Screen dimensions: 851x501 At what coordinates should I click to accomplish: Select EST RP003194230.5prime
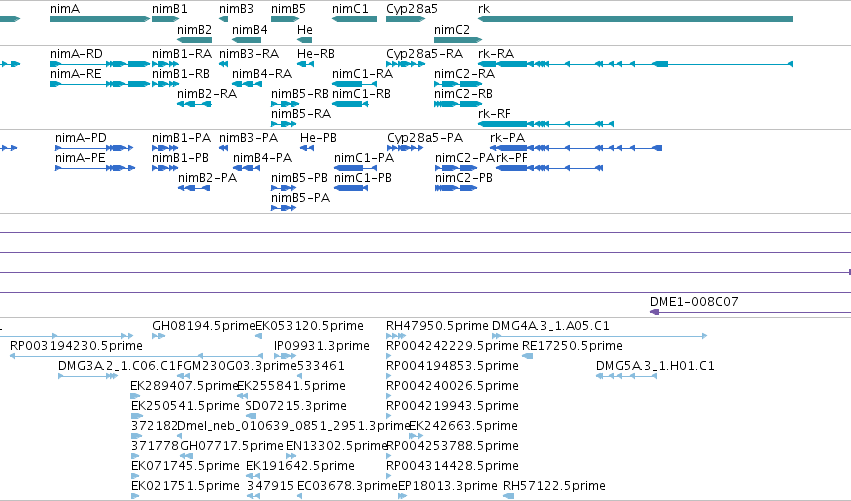136,357
